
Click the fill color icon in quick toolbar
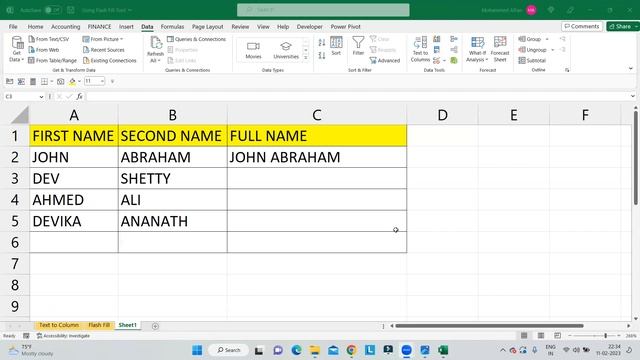[72, 82]
